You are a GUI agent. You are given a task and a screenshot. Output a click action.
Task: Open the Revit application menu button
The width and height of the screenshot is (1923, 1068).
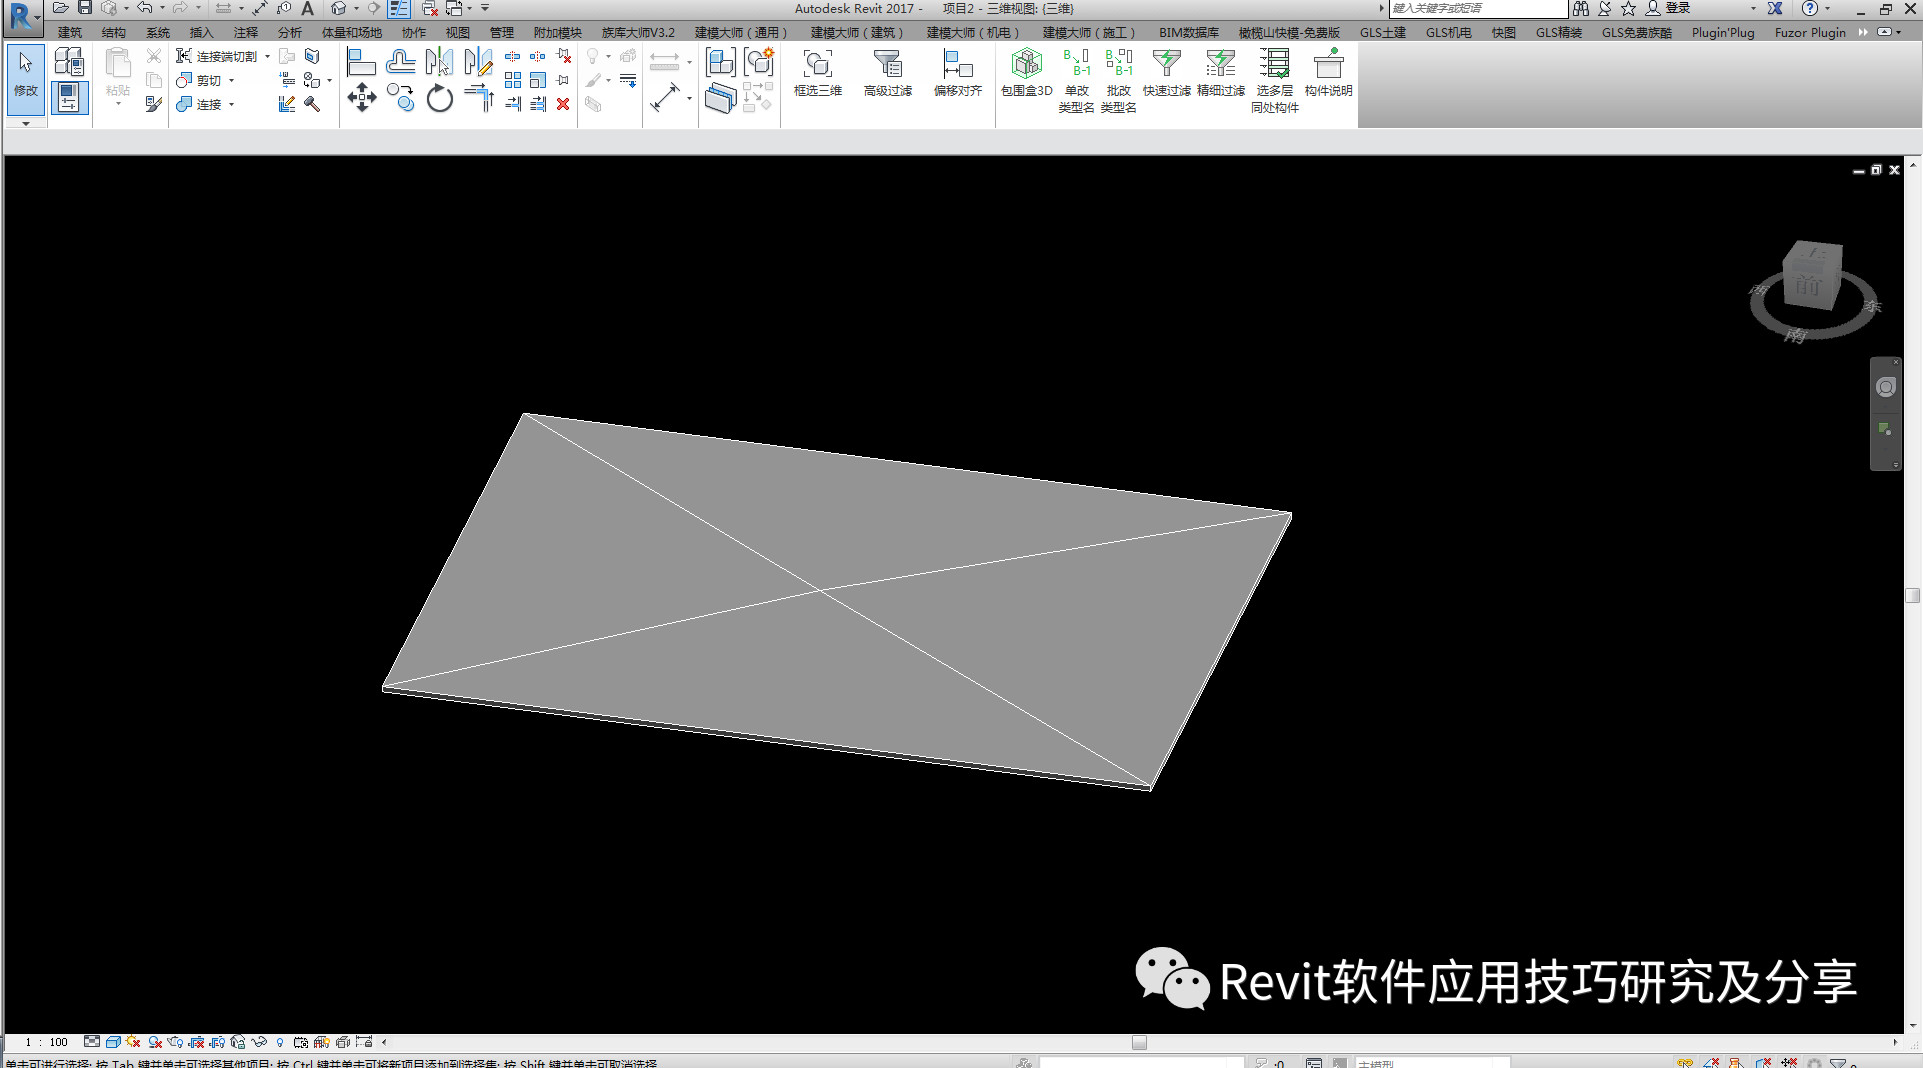22,17
